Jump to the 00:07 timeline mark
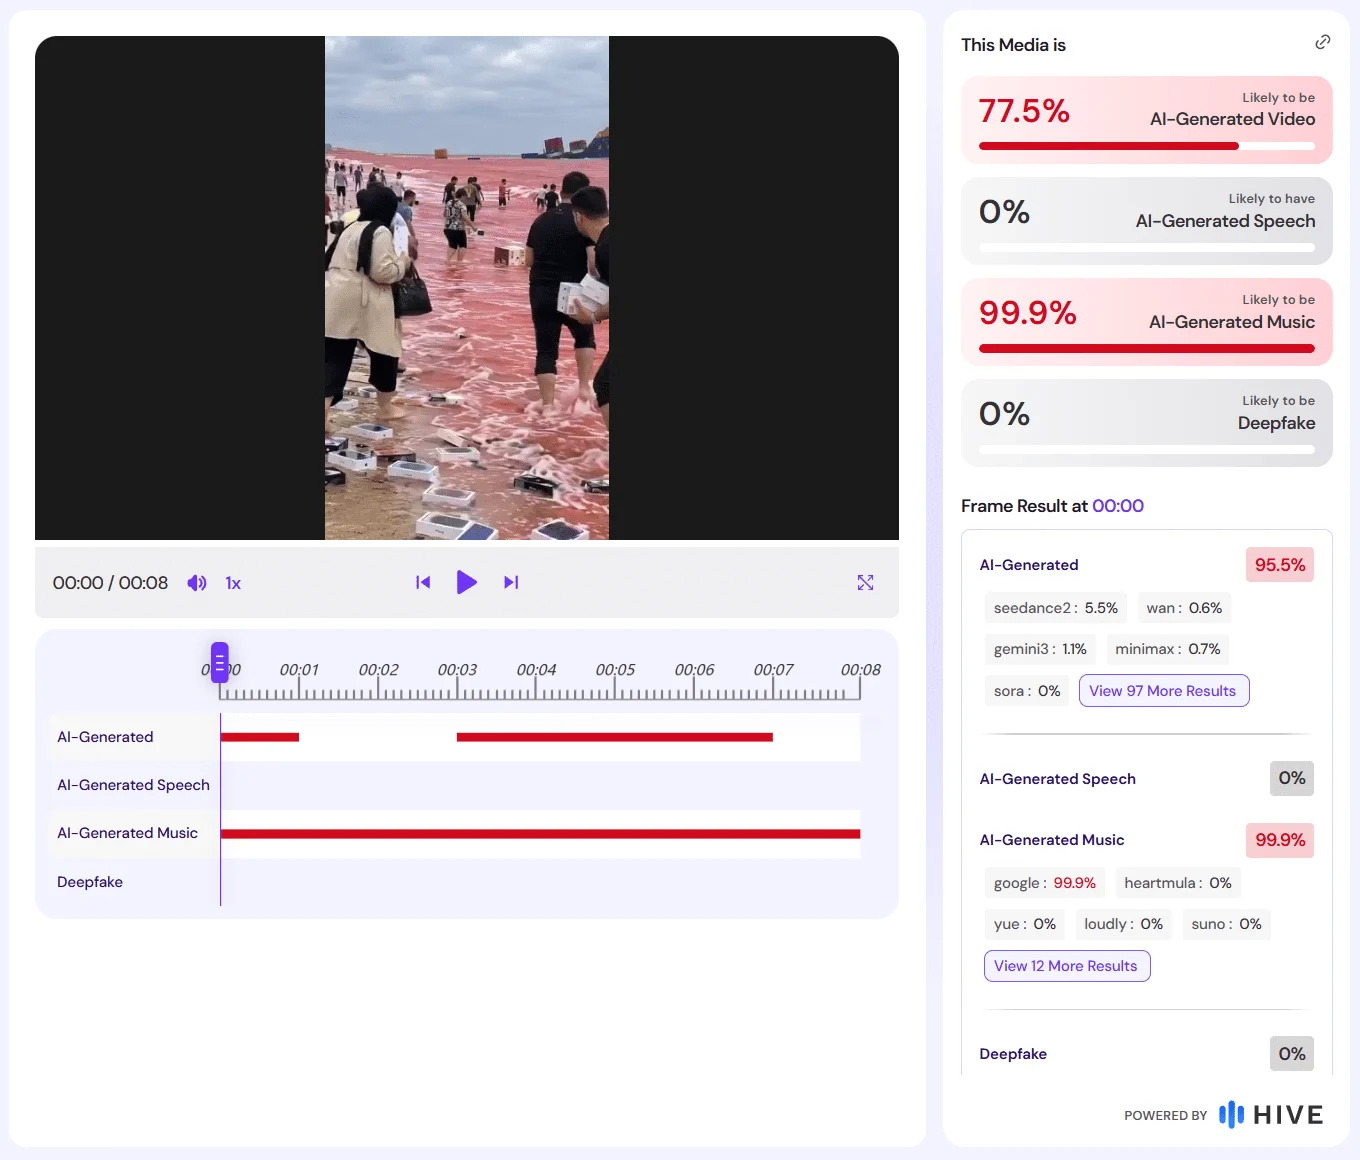The height and width of the screenshot is (1160, 1360). click(x=773, y=670)
